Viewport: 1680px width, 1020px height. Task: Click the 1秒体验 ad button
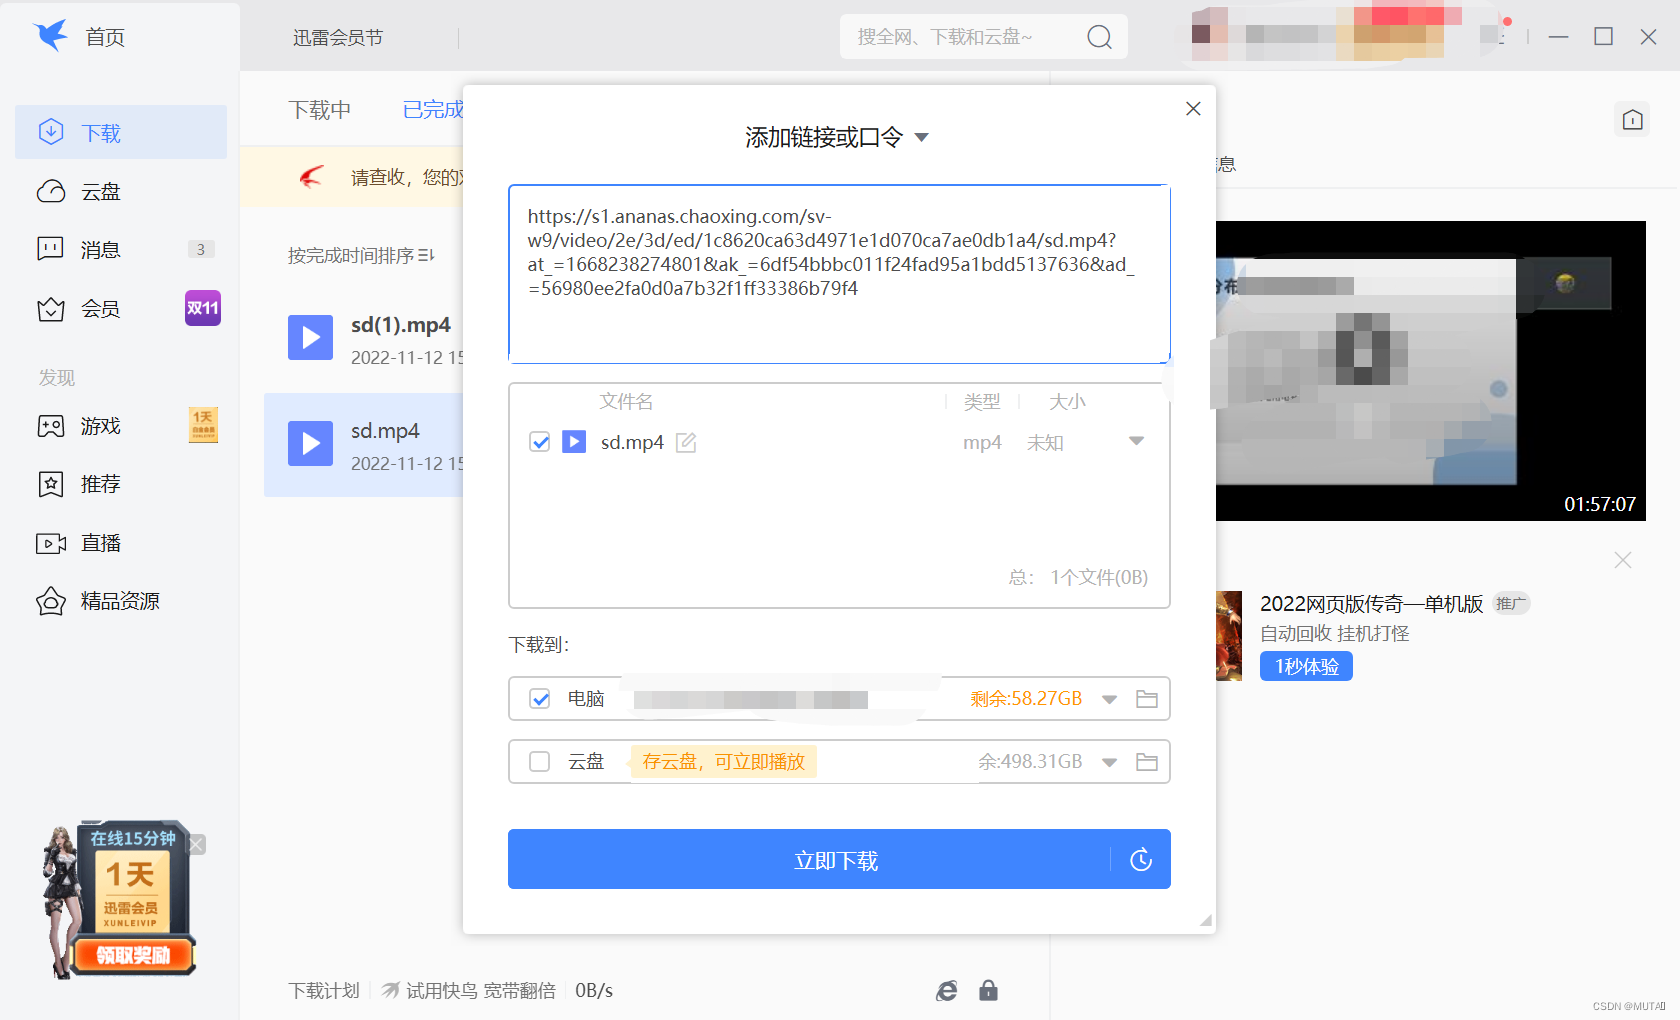tap(1306, 666)
